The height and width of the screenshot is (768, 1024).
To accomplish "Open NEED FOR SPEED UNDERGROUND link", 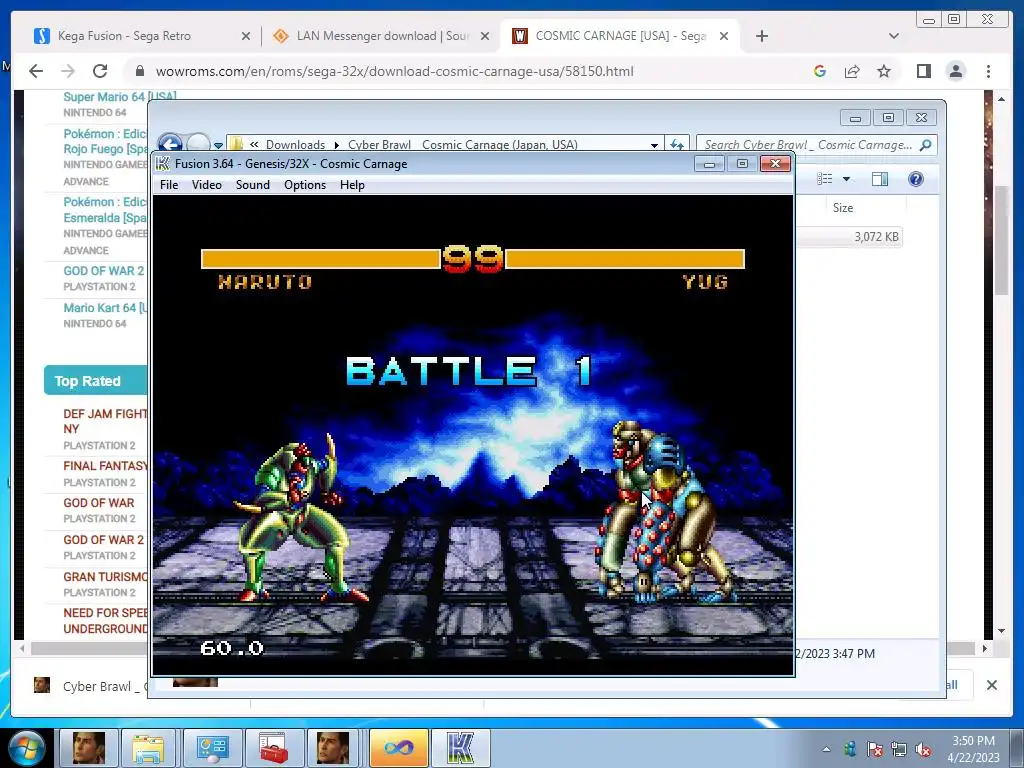I will (105, 621).
